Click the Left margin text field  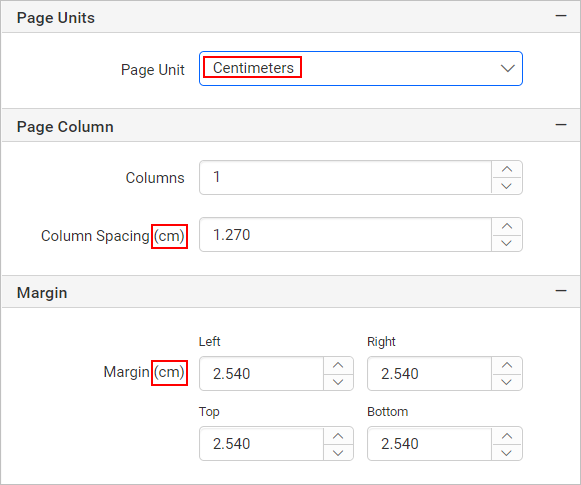[262, 373]
